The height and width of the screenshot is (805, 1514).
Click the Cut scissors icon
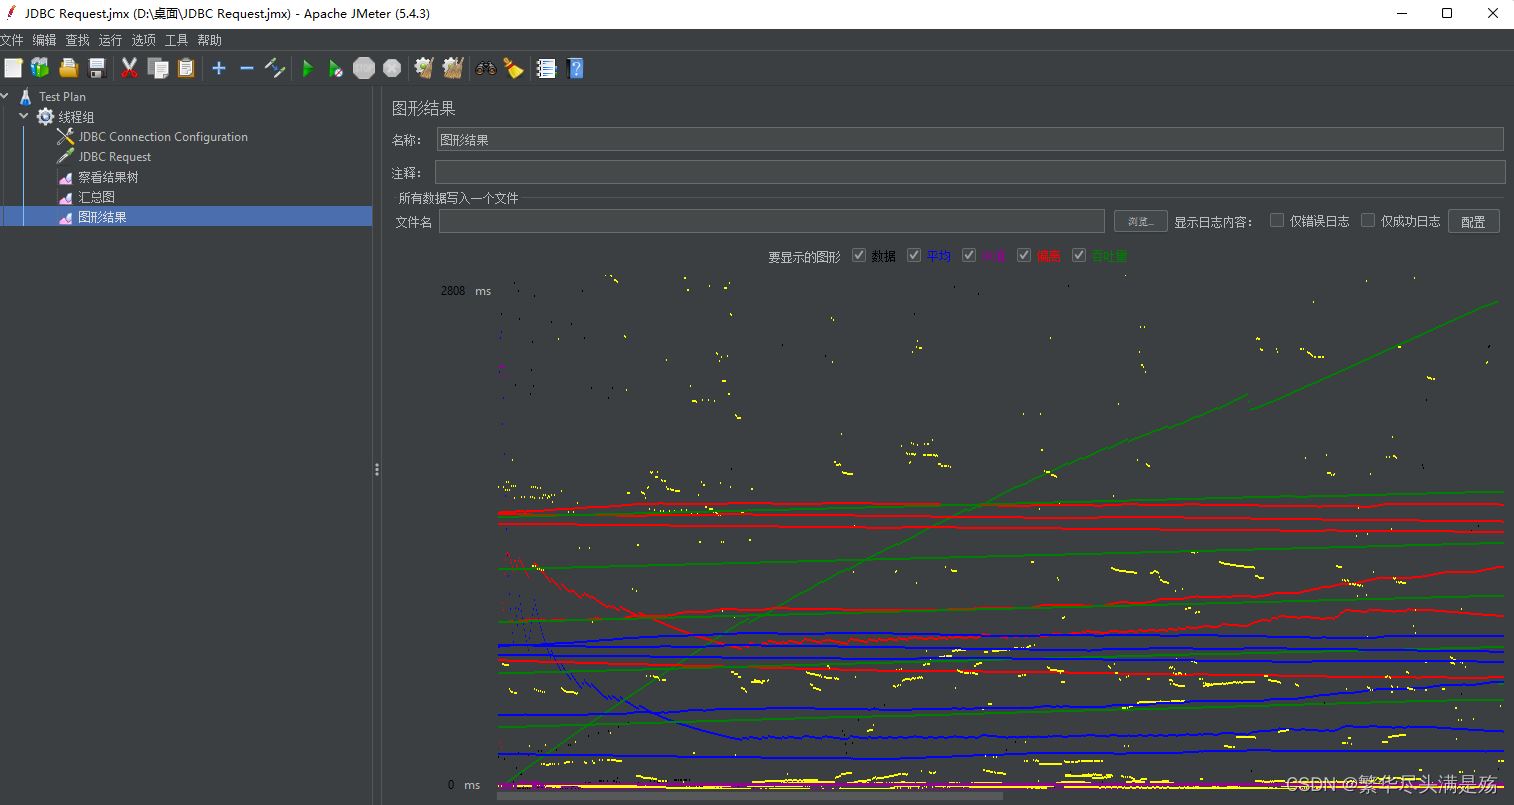pyautogui.click(x=129, y=68)
